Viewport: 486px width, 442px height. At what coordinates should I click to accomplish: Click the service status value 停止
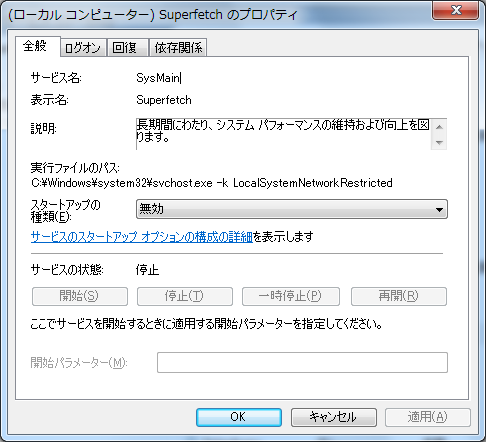tap(147, 270)
